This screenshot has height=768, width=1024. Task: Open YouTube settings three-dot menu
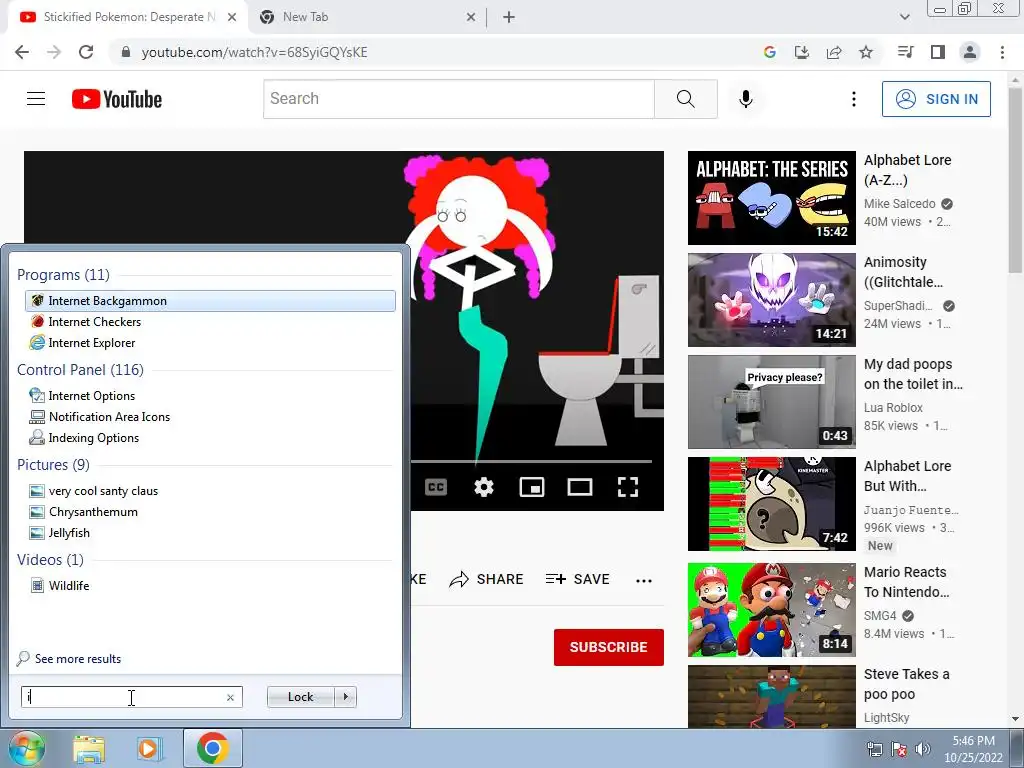[854, 99]
